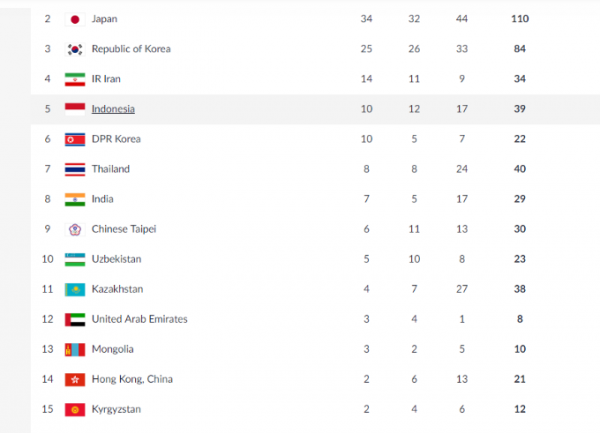This screenshot has height=433, width=600.
Task: Click the Republic of Korea flag icon
Action: [x=74, y=49]
